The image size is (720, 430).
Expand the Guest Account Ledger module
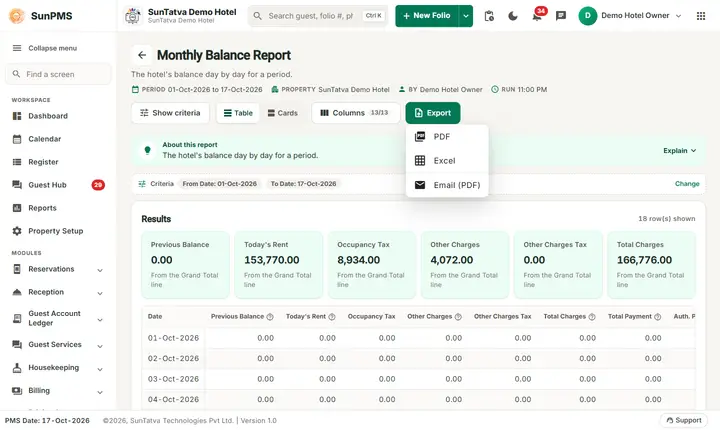point(100,320)
